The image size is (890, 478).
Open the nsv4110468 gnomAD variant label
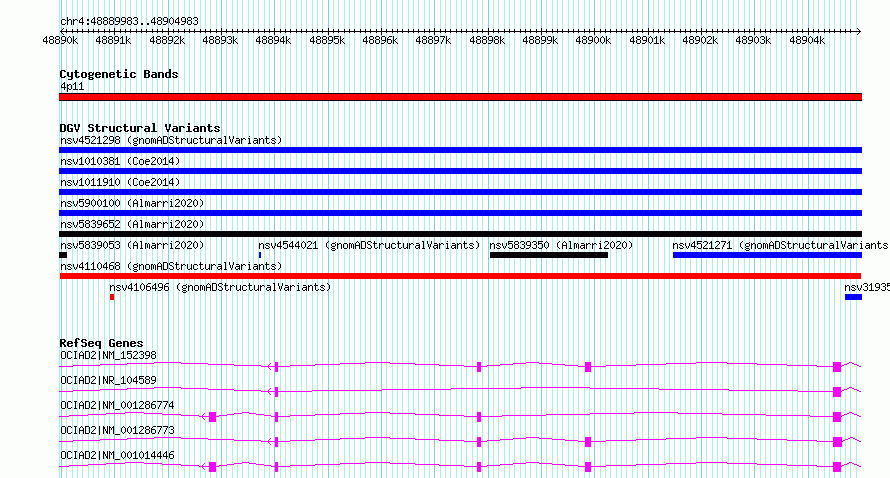pyautogui.click(x=171, y=266)
